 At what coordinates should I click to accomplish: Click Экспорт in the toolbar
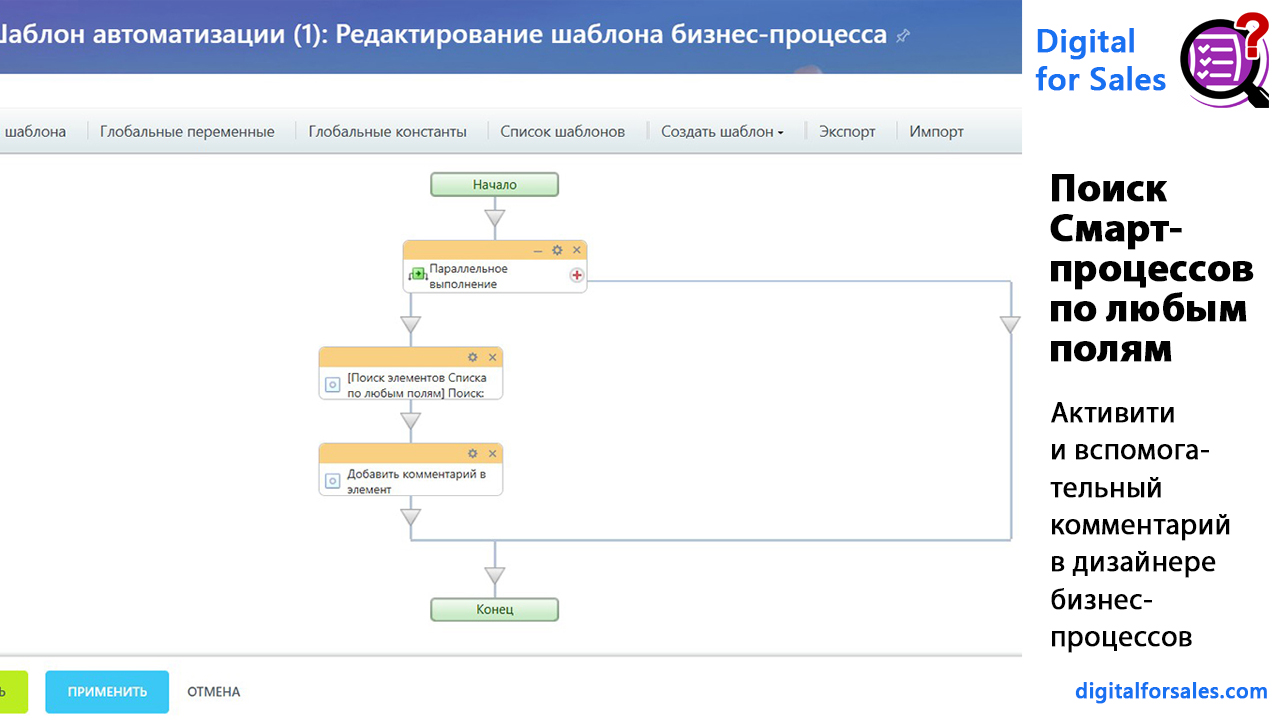pyautogui.click(x=847, y=131)
